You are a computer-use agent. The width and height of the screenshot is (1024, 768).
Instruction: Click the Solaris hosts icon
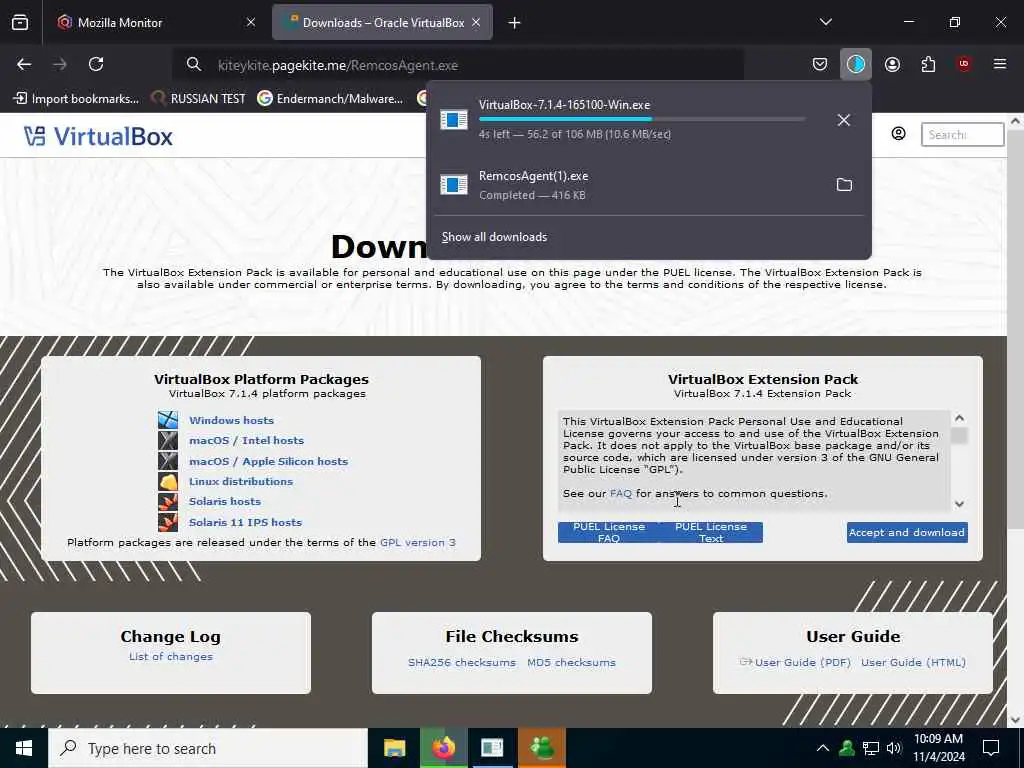coord(168,502)
